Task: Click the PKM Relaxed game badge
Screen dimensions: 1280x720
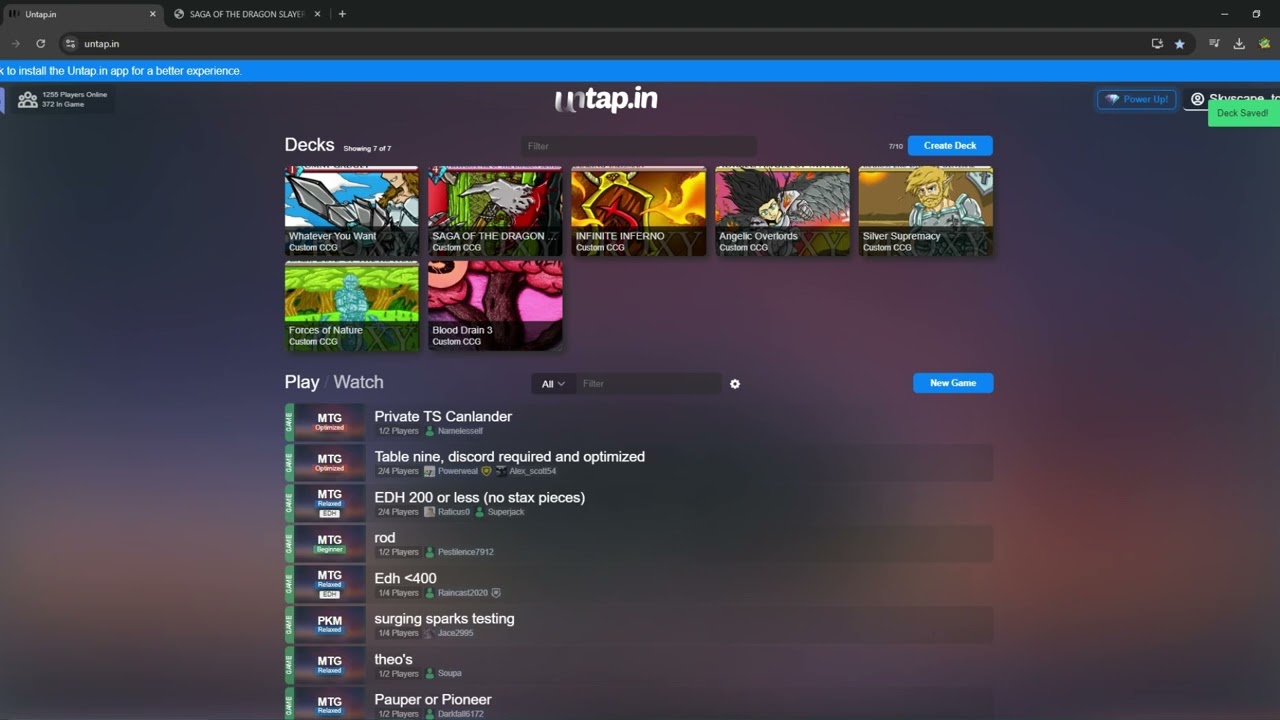Action: click(329, 624)
